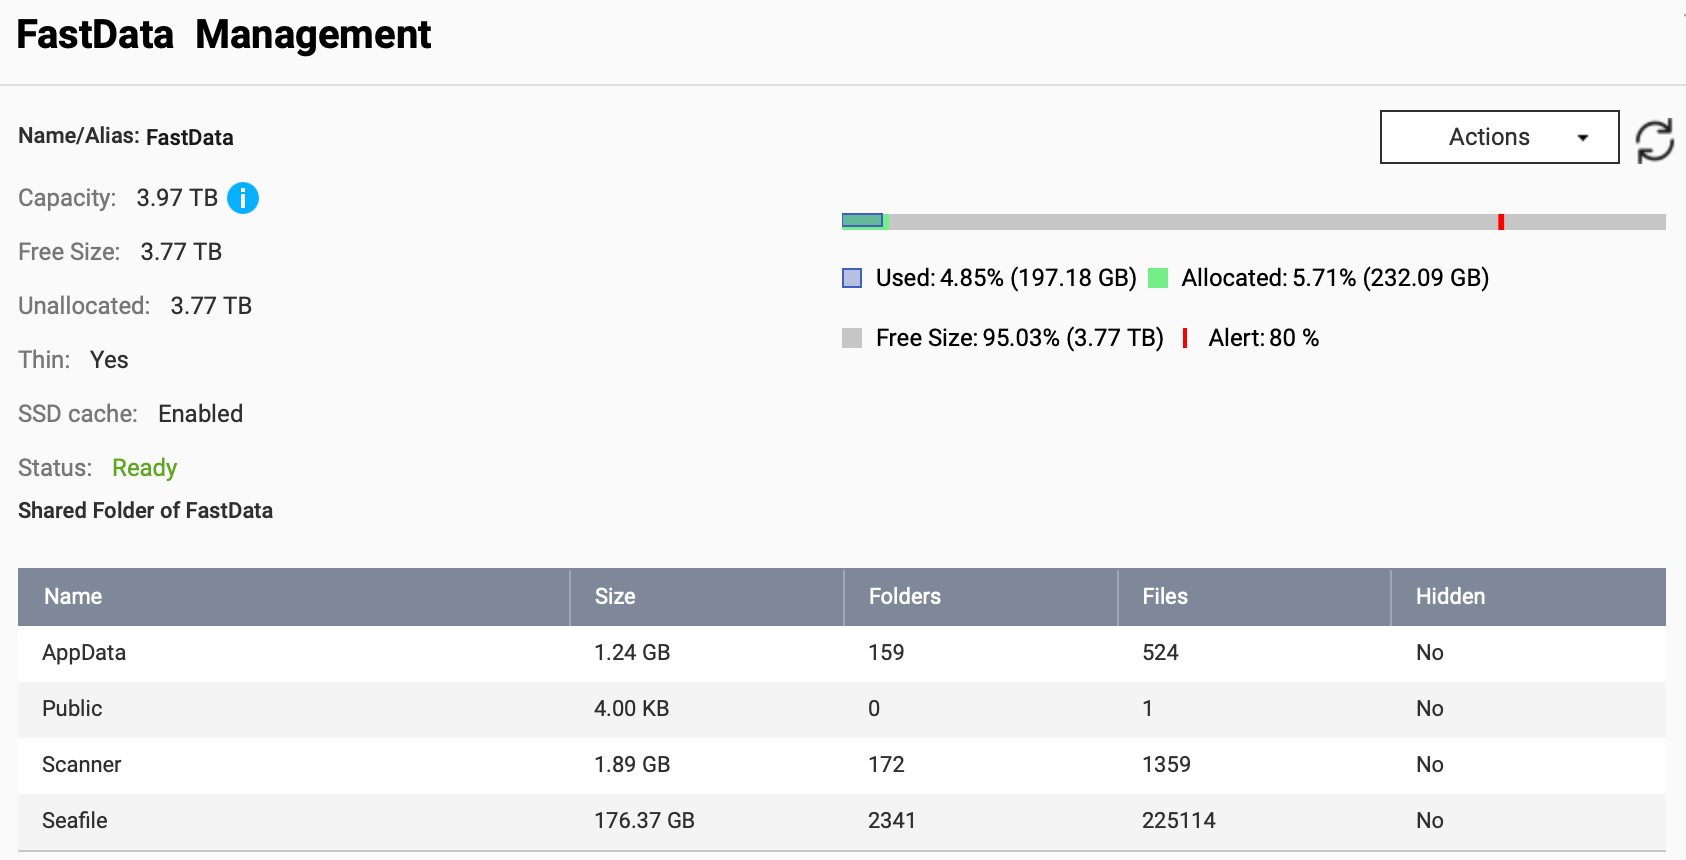Click the 159 folders count cell
Screen dimensions: 1686x860
[886, 653]
